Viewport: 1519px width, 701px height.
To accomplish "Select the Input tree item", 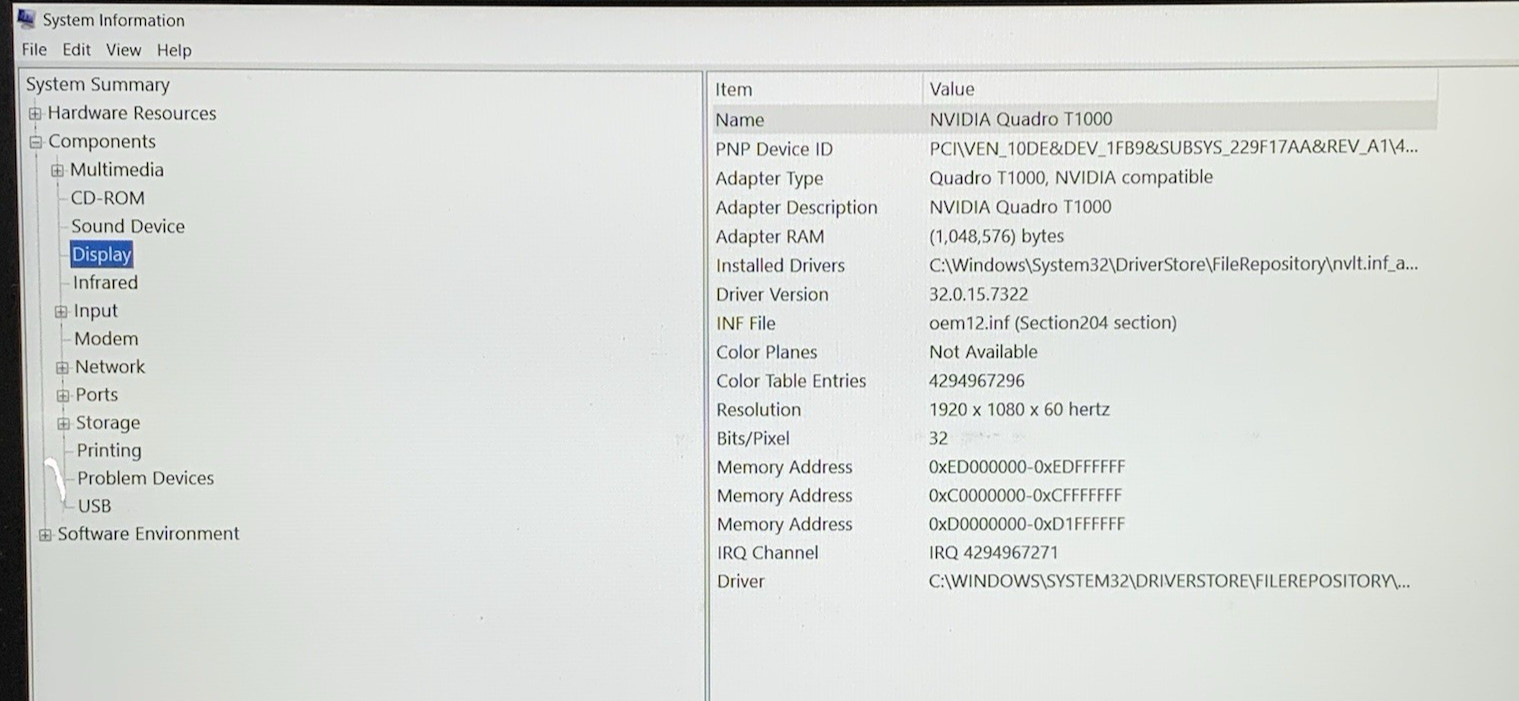I will click(x=96, y=311).
